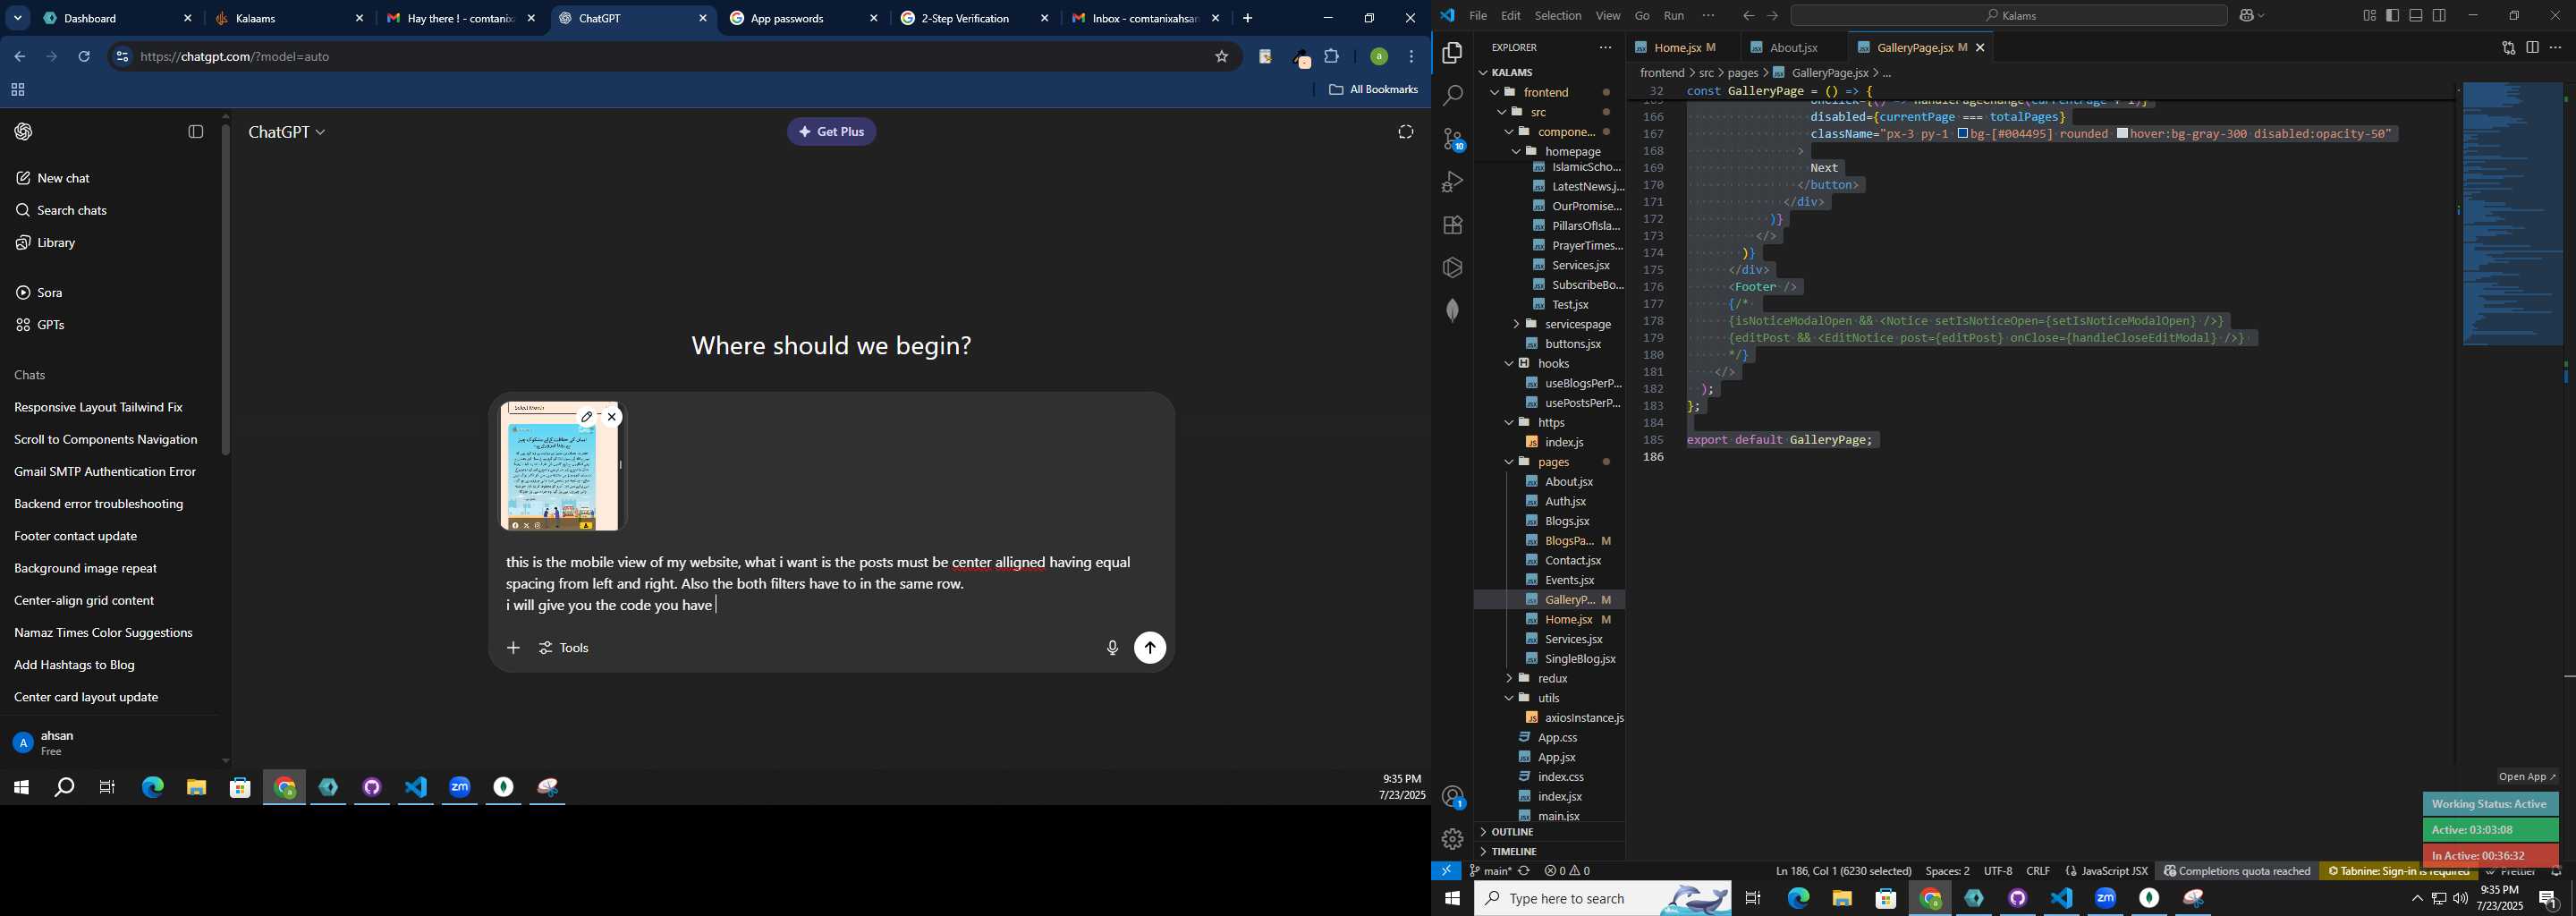2576x916 pixels.
Task: Open the Selection menu in VS Code
Action: pyautogui.click(x=1558, y=16)
